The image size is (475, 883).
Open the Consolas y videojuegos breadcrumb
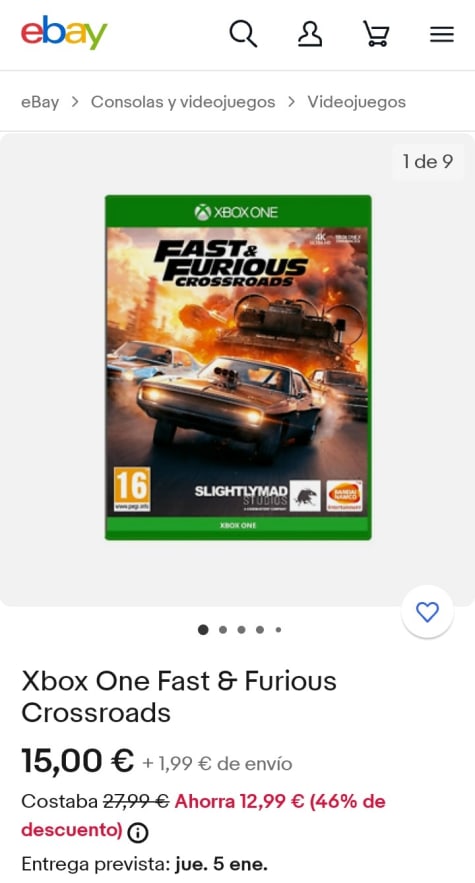point(183,102)
